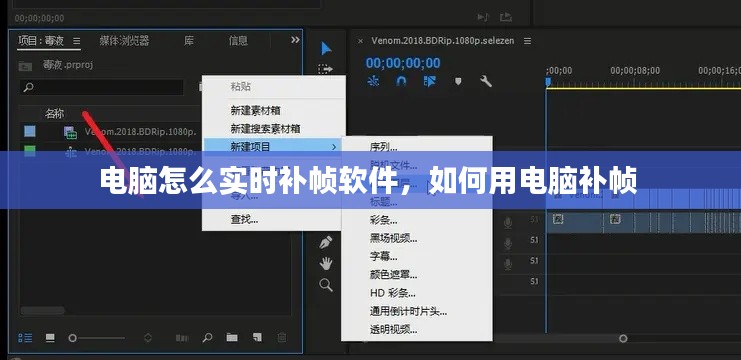The image size is (741, 360).
Task: Open the Venom sequence panel menu
Action: (x=527, y=41)
